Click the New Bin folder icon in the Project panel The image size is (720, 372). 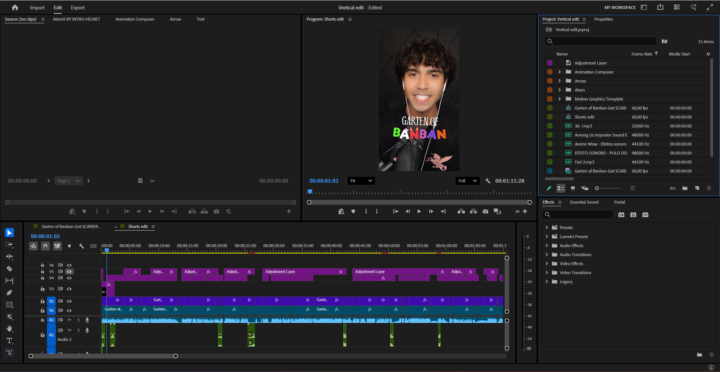[685, 188]
